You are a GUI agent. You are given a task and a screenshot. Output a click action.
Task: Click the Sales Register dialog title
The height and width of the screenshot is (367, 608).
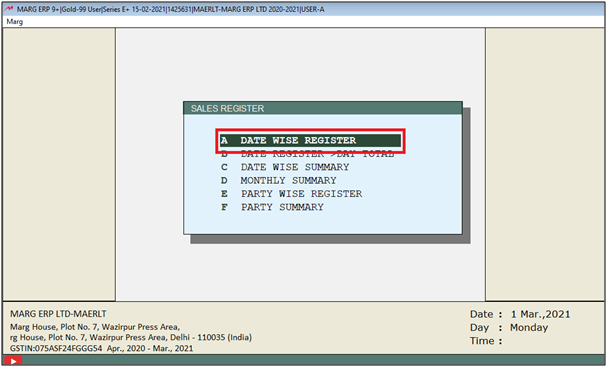pyautogui.click(x=227, y=109)
